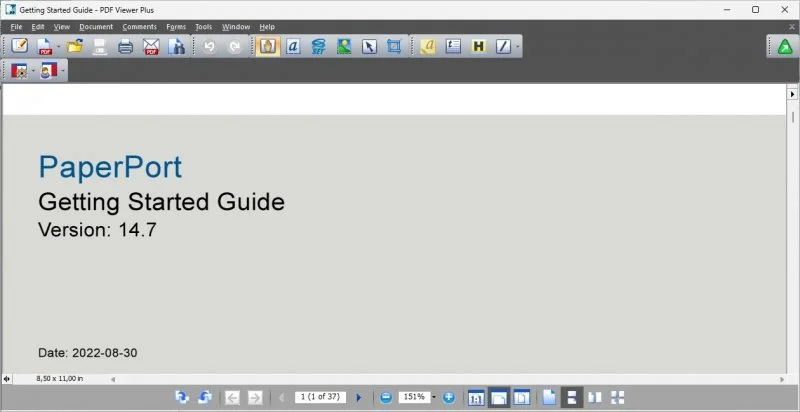Toggle fit page view mode
800x412 pixels.
point(522,398)
